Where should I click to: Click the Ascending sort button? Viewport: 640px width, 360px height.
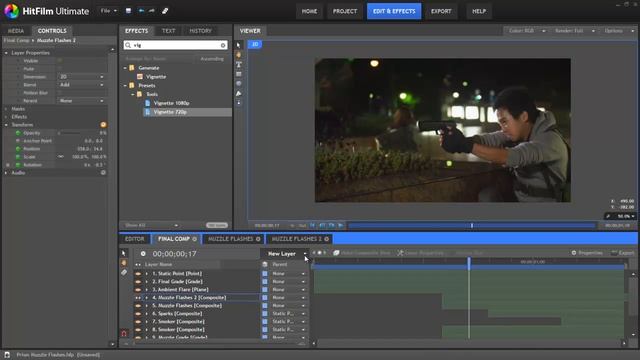[x=212, y=59]
